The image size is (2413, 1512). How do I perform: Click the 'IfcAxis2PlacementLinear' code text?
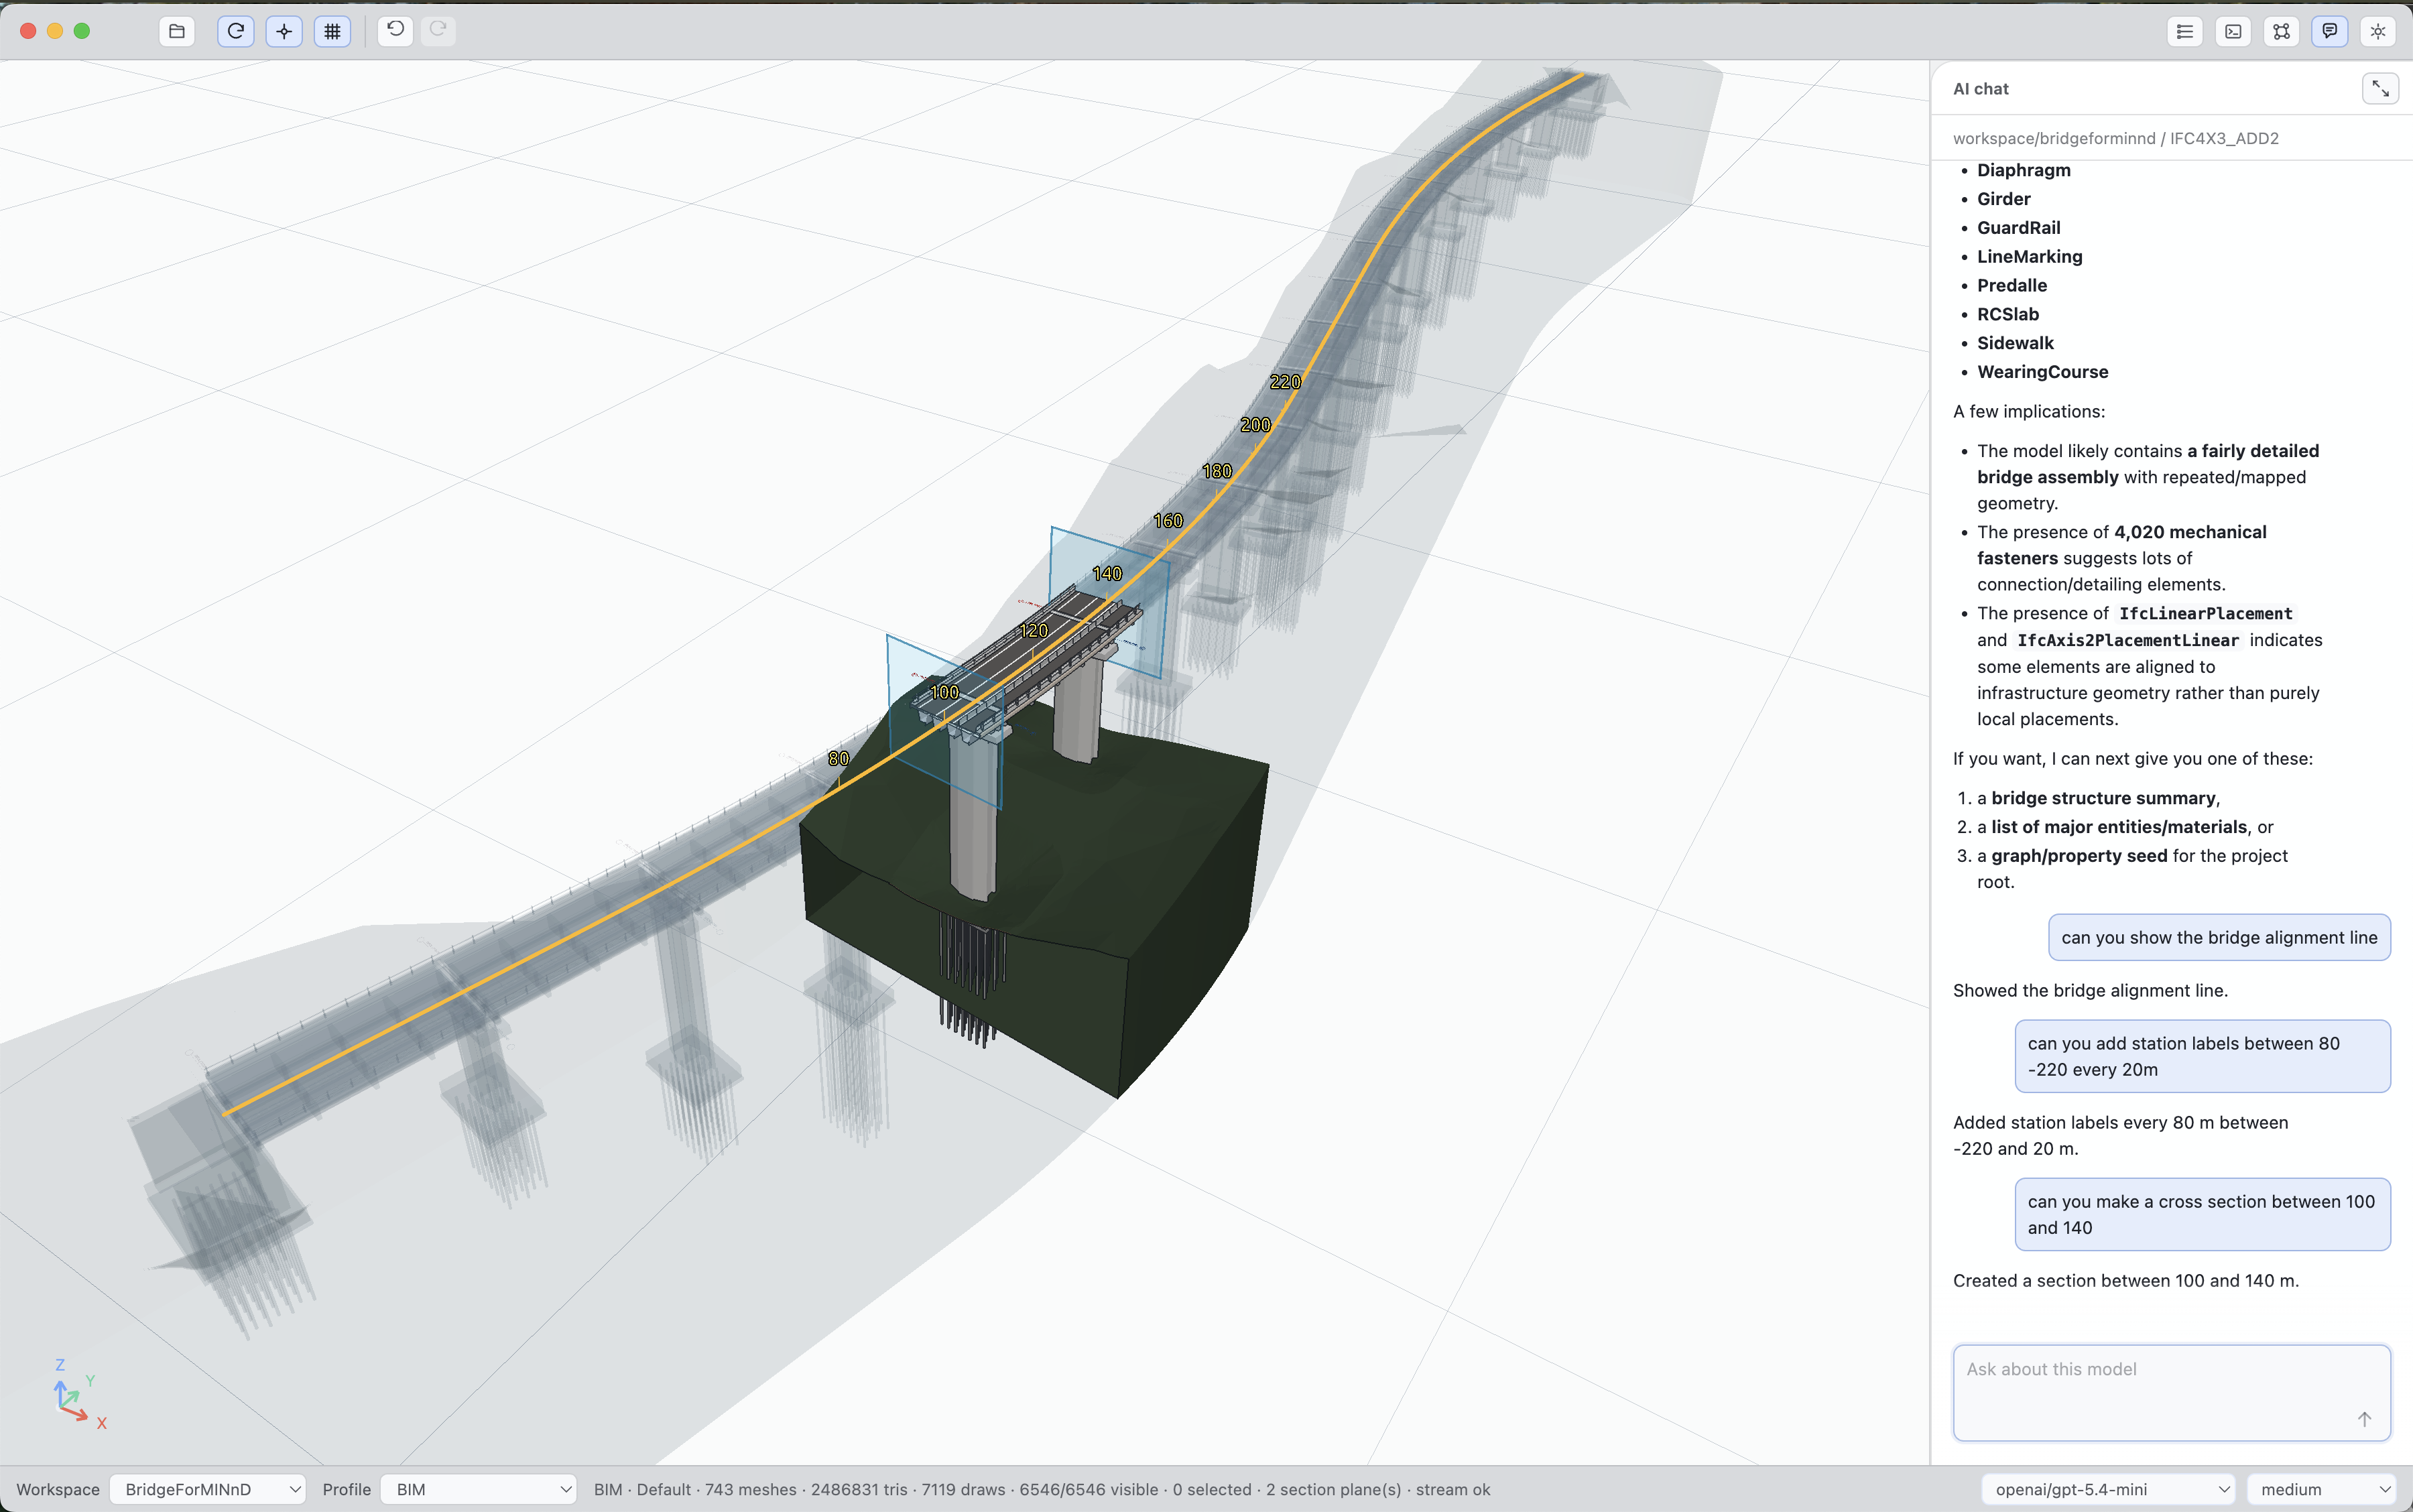pos(2127,640)
